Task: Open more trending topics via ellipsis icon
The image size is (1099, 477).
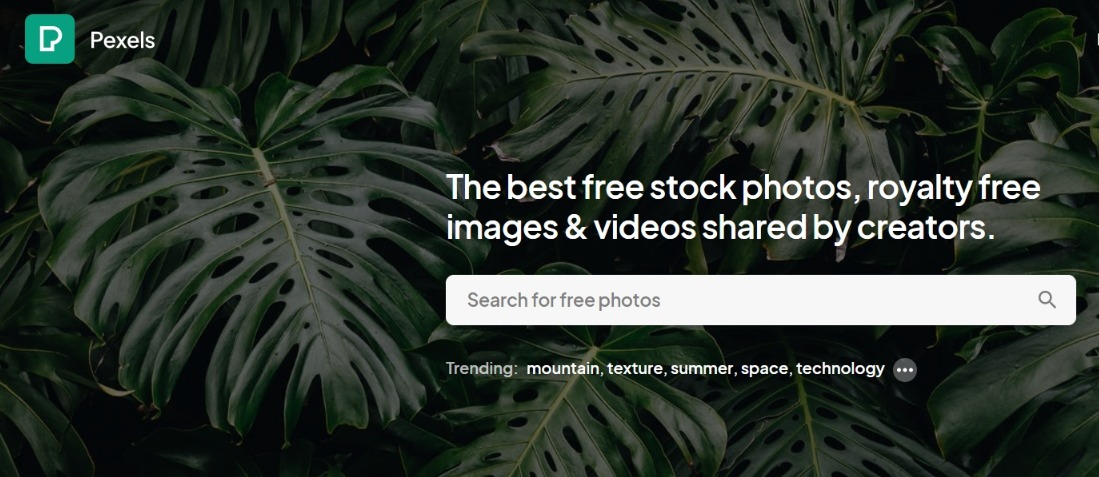Action: click(x=905, y=370)
